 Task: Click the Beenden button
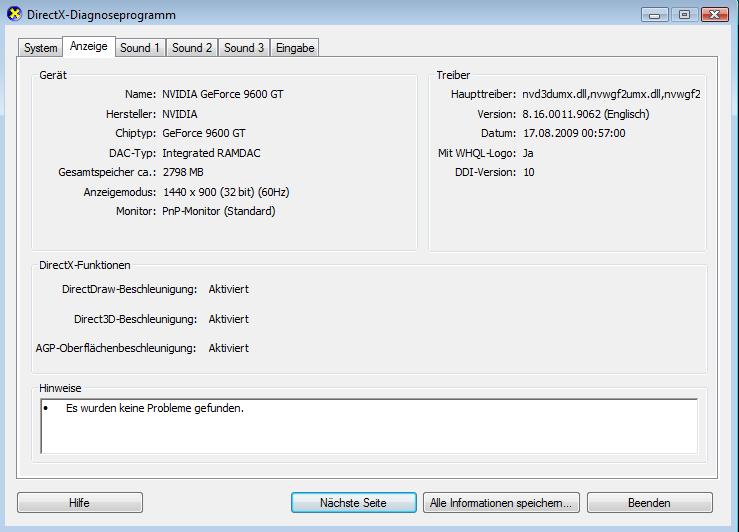(649, 503)
